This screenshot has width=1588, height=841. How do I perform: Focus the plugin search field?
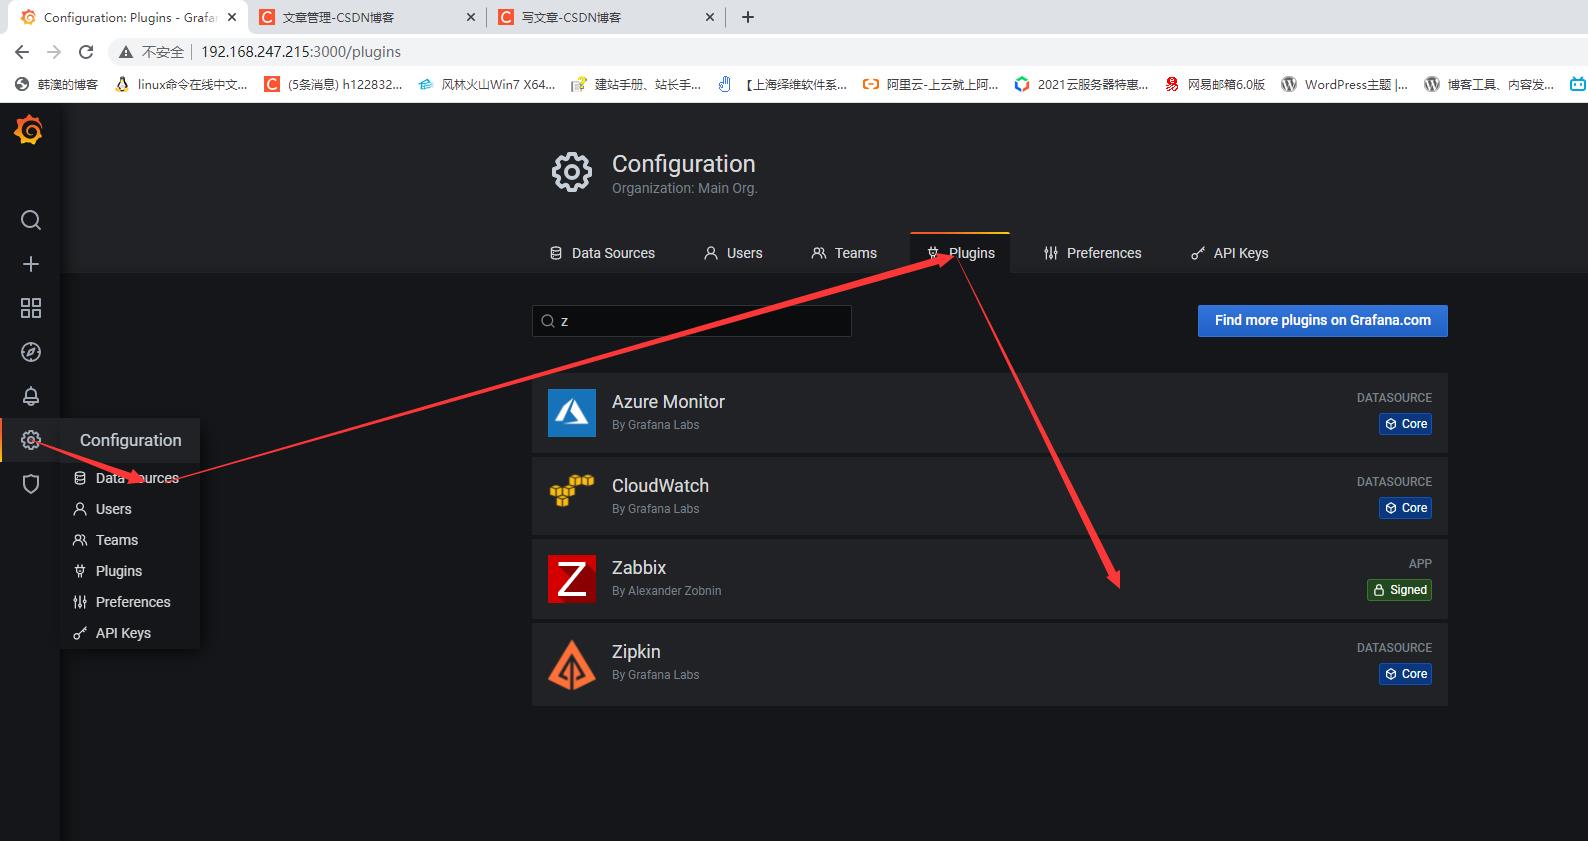point(692,321)
